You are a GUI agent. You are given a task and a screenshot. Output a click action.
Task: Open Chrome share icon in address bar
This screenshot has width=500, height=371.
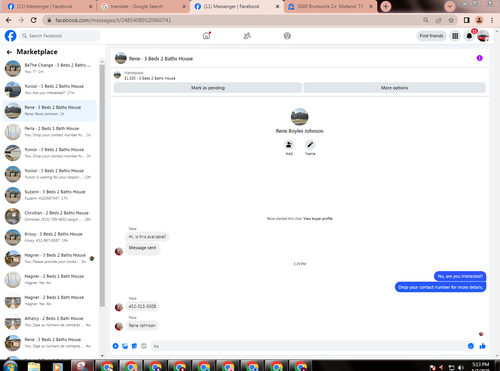pyautogui.click(x=439, y=20)
